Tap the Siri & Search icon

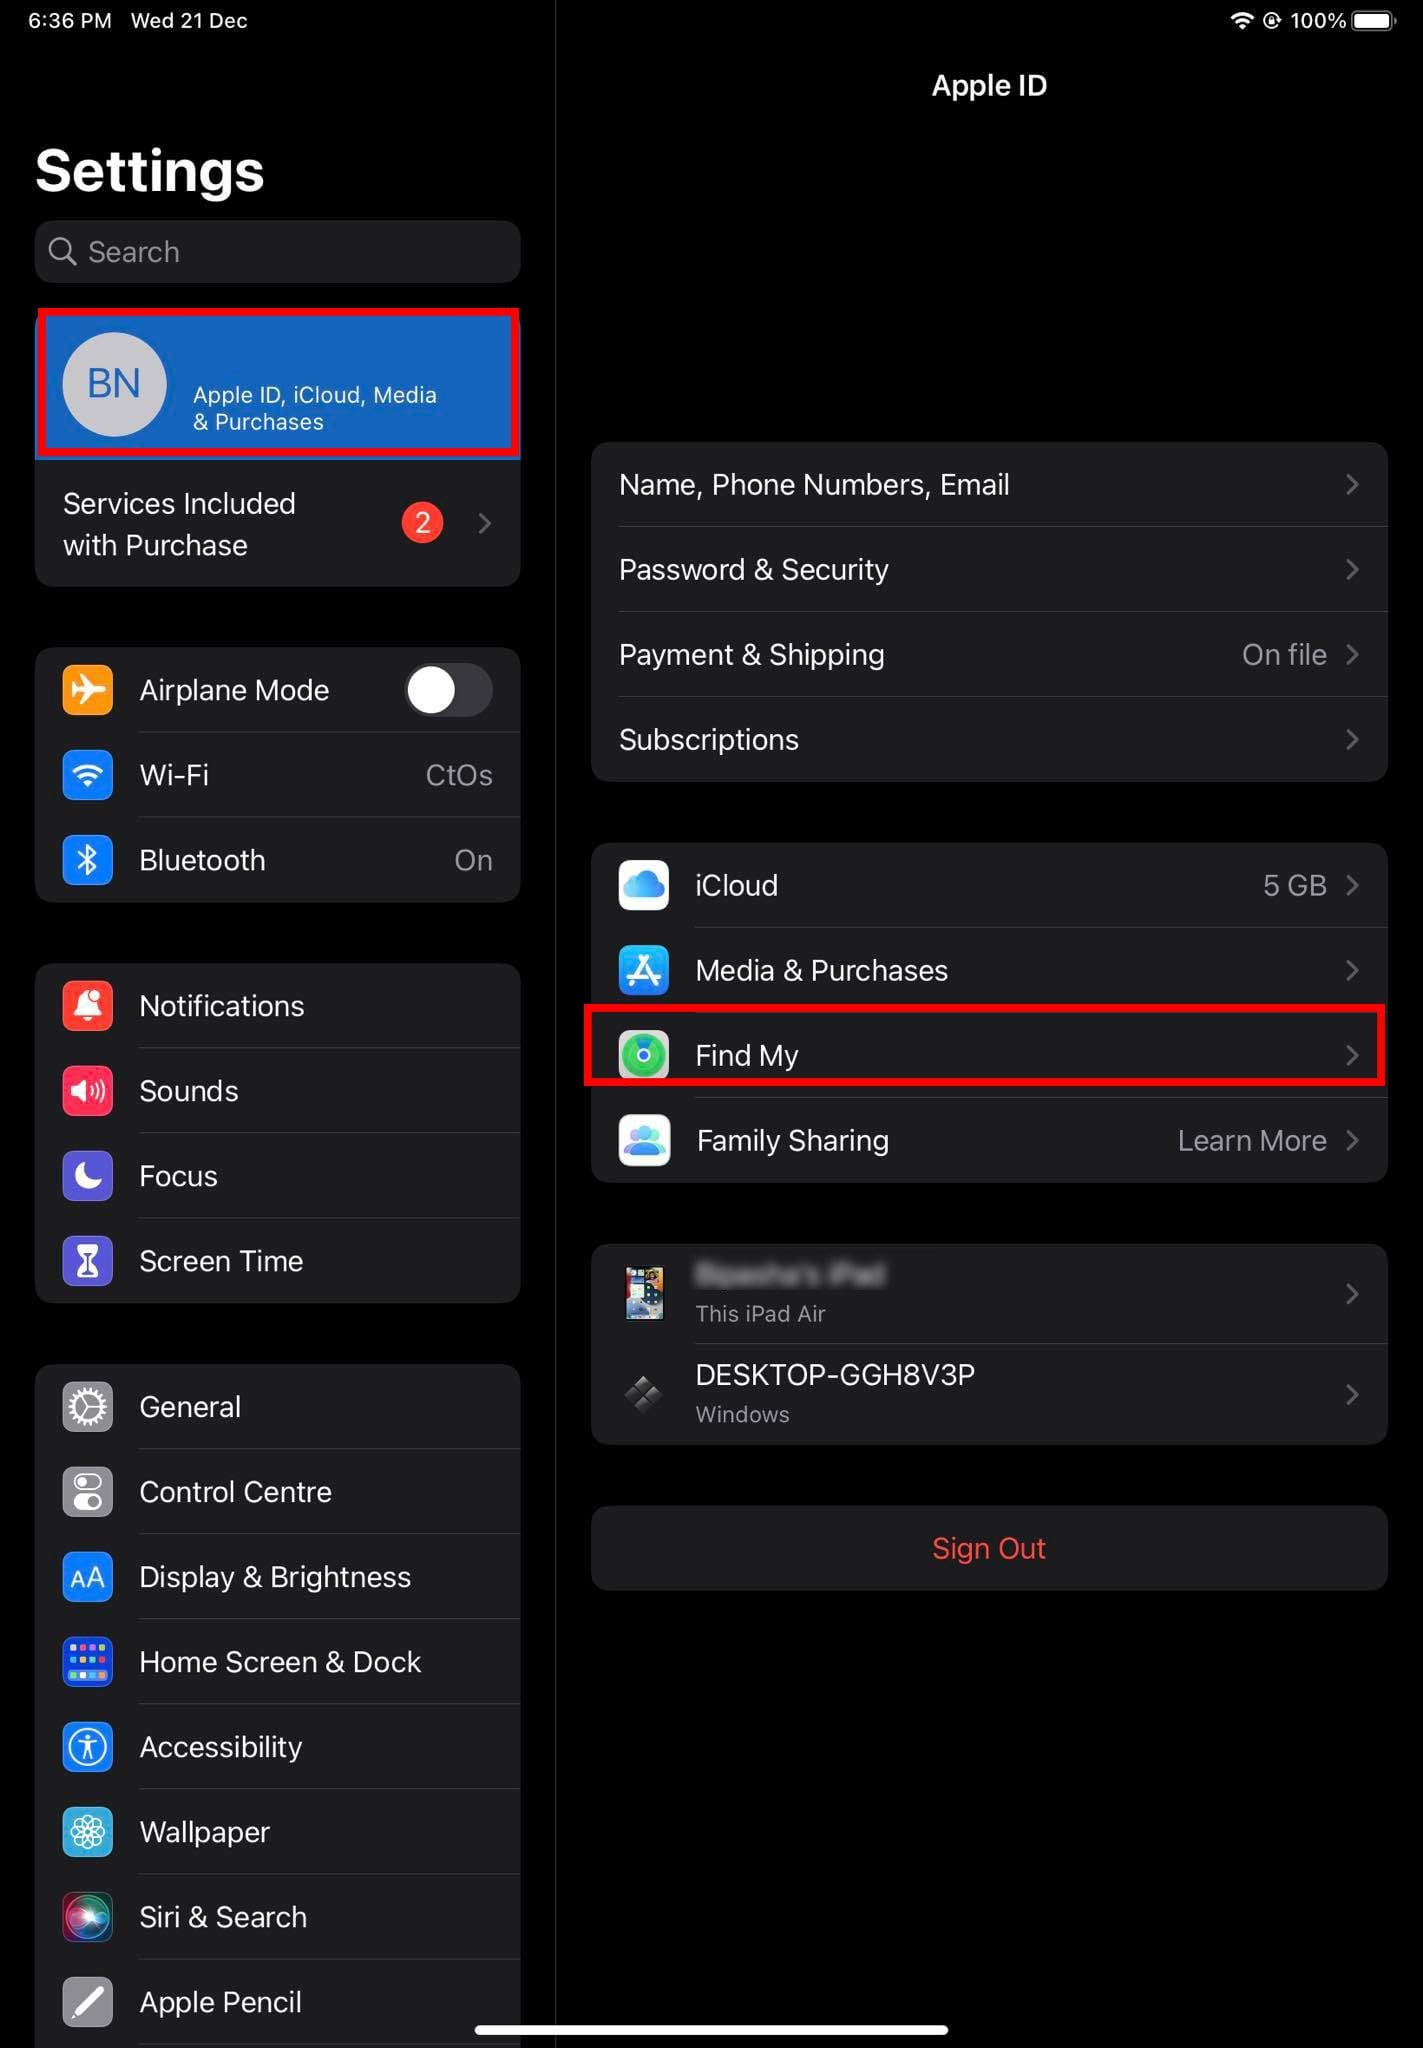click(x=88, y=1917)
